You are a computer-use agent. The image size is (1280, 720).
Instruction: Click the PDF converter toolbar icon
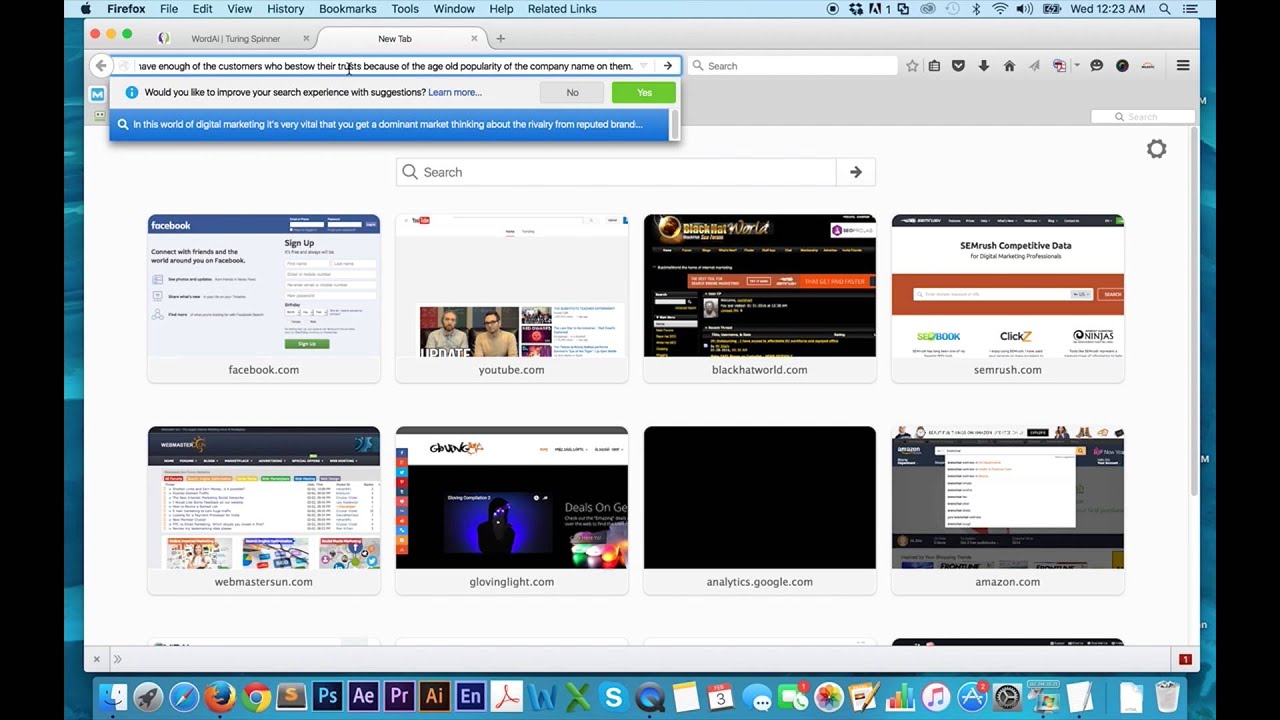point(1059,66)
